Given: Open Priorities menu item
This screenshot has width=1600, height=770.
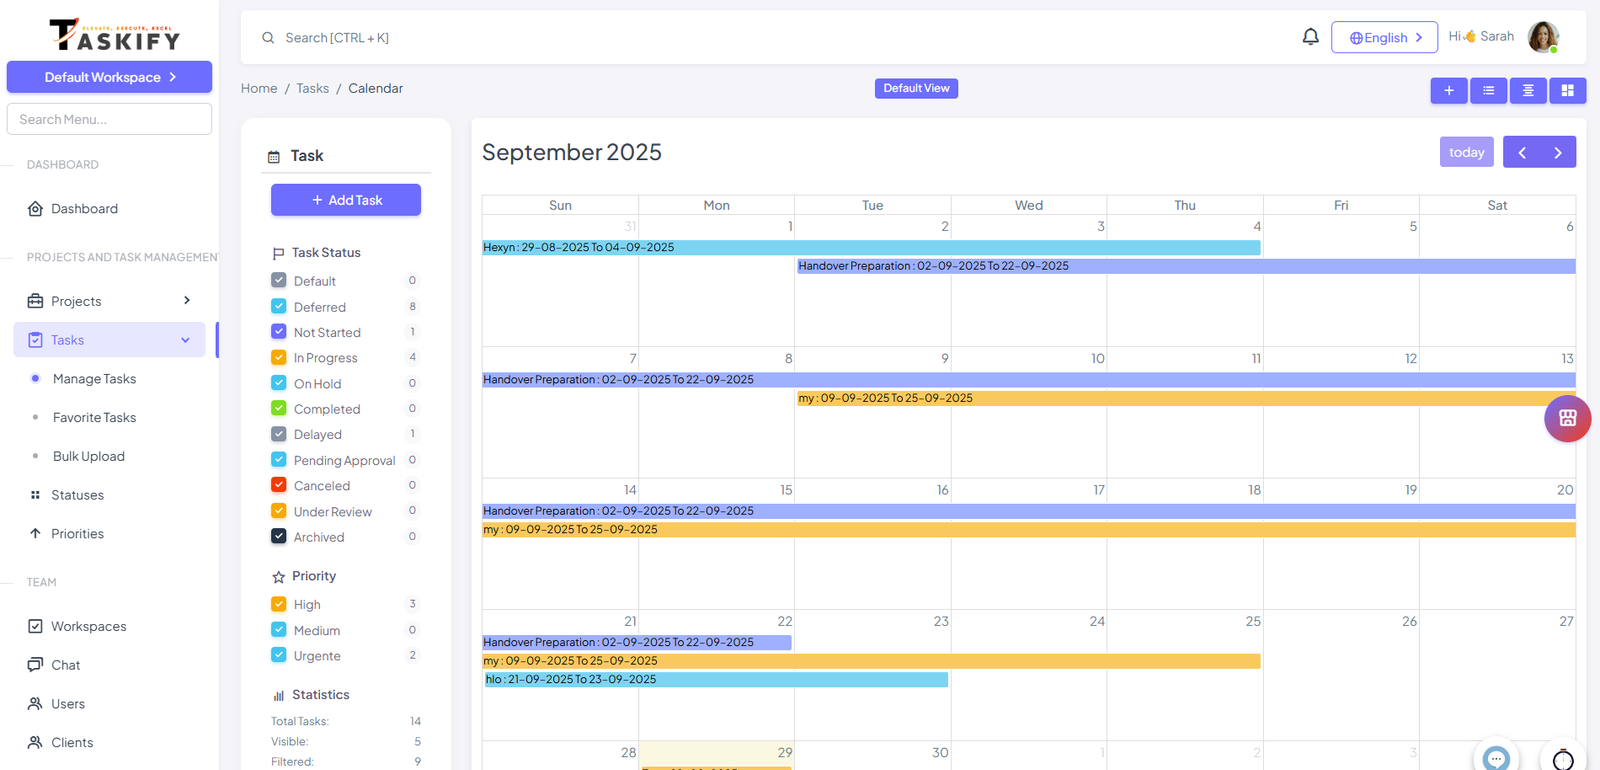Looking at the screenshot, I should click(x=77, y=534).
